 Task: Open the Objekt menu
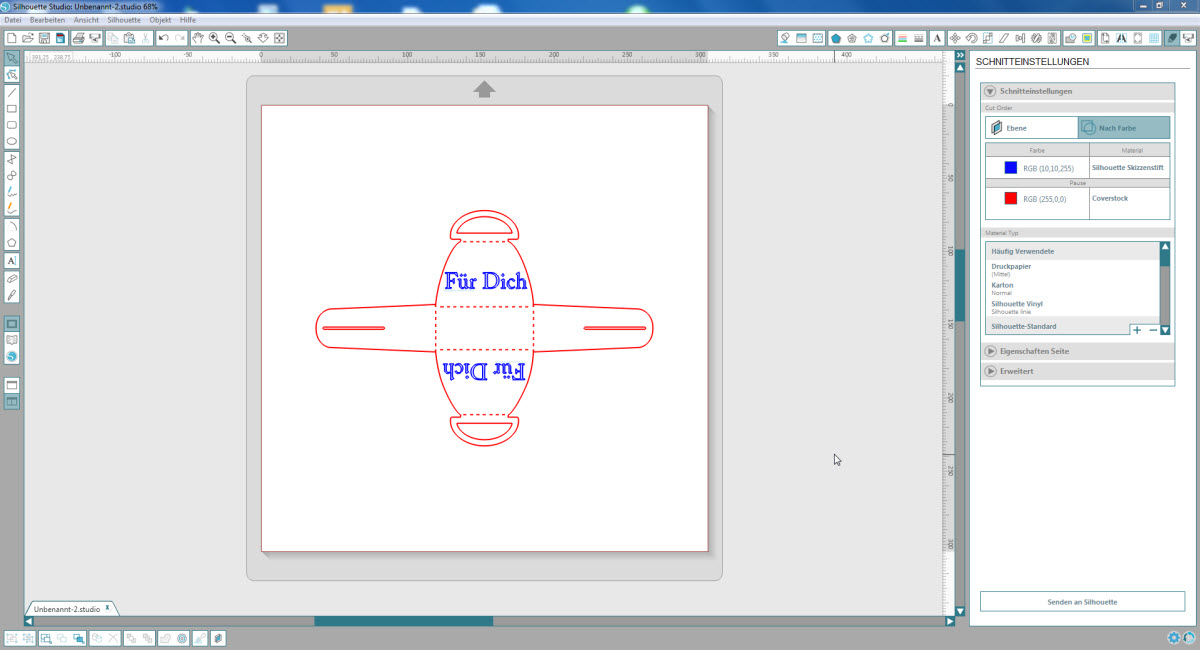[160, 20]
